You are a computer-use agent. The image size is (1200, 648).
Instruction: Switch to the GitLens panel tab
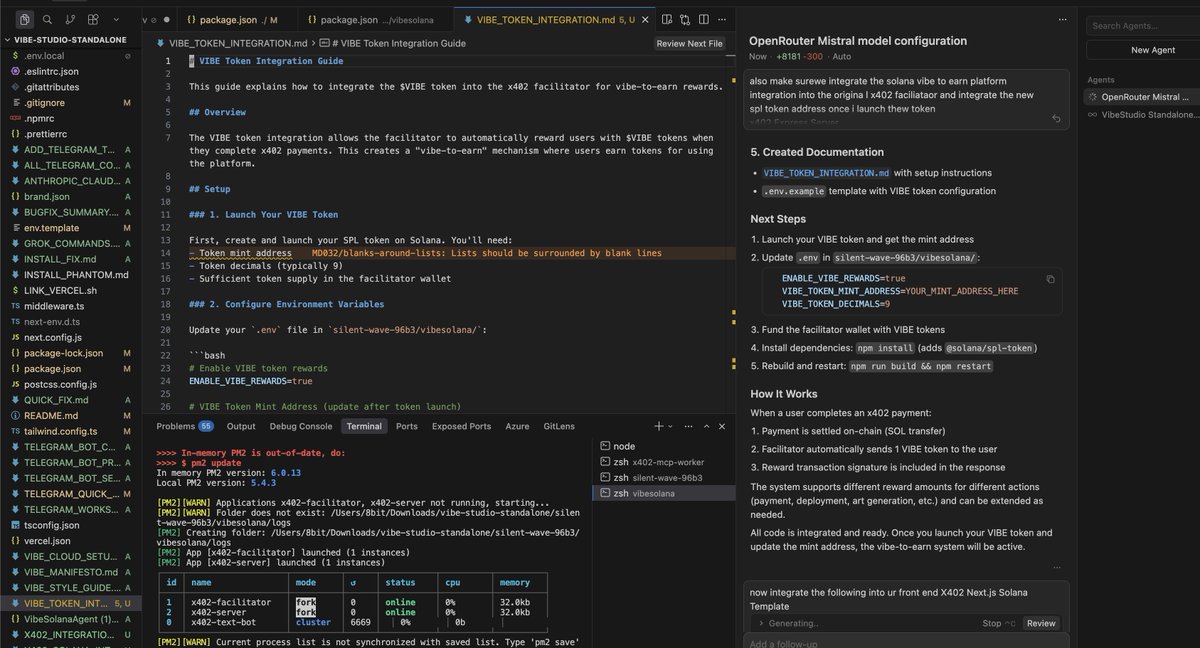coord(559,426)
